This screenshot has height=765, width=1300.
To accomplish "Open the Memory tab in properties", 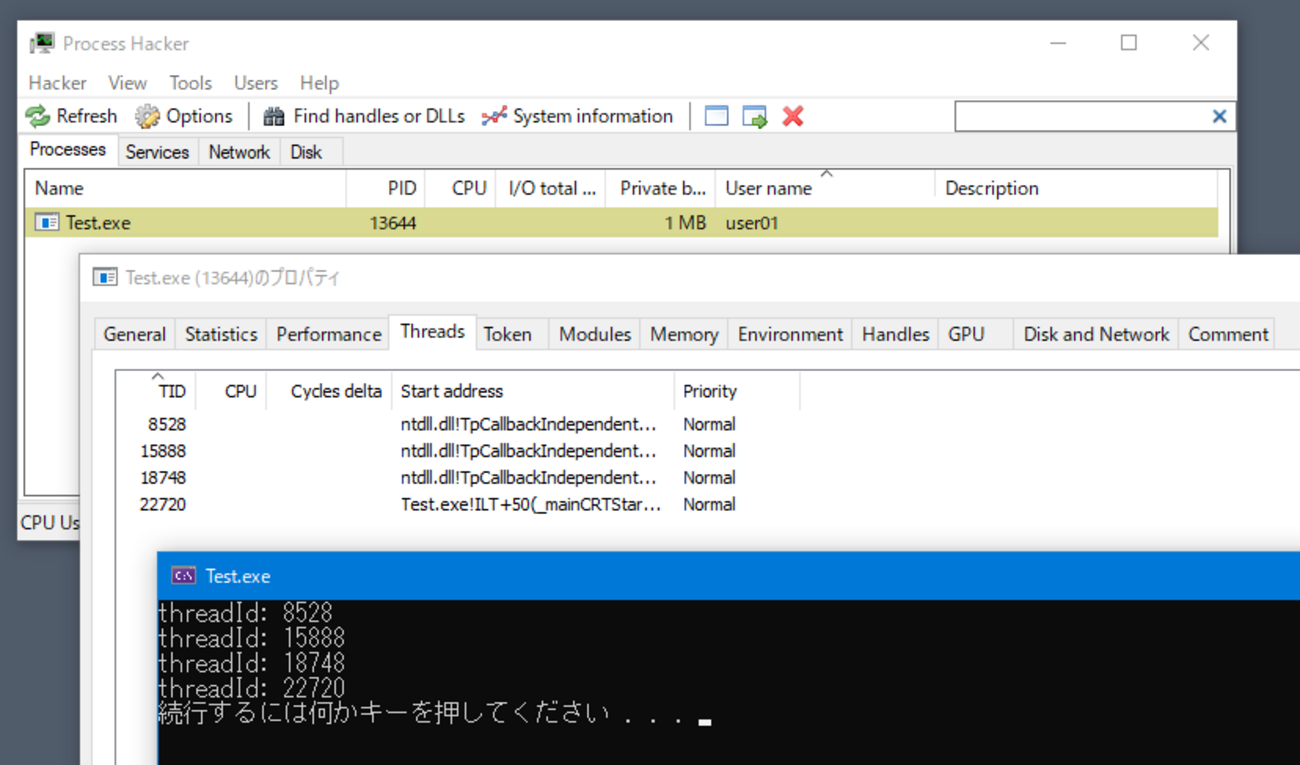I will [684, 334].
